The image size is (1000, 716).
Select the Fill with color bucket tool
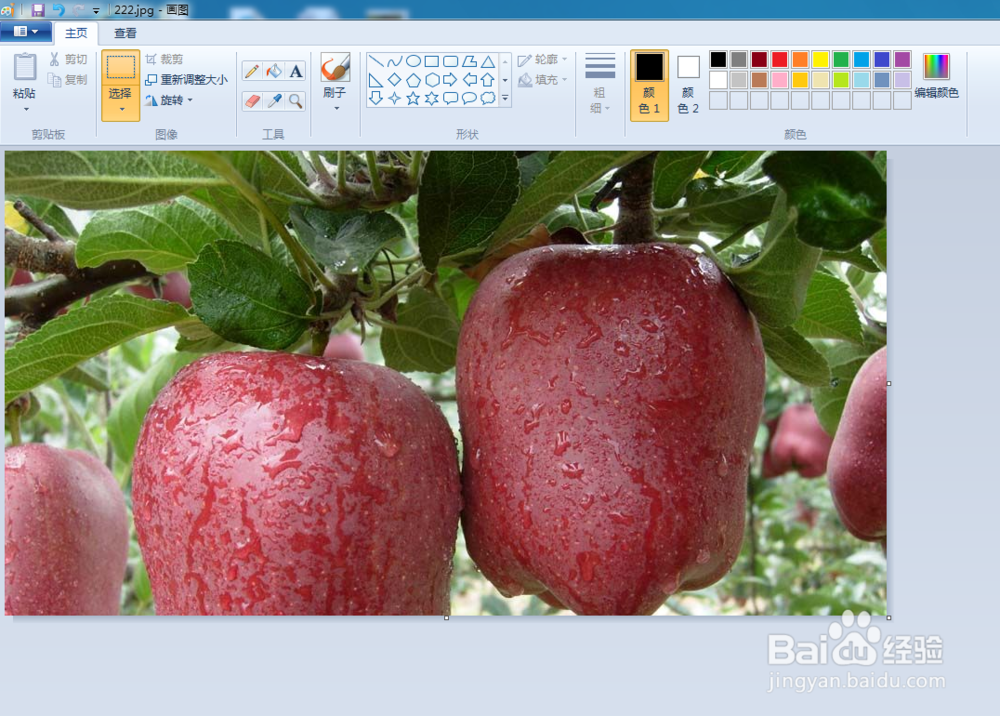274,71
